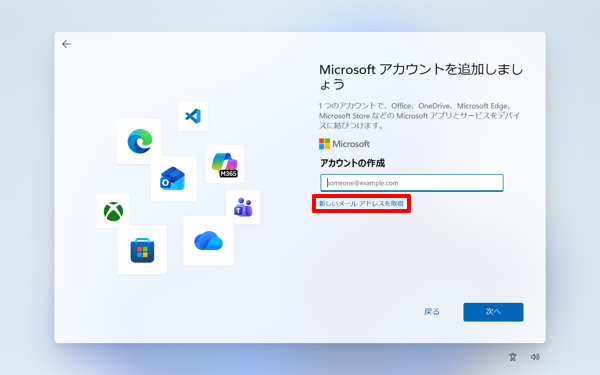Viewport: 600px width, 375px height.
Task: Click the Outlook icon tile
Action: pyautogui.click(x=173, y=179)
